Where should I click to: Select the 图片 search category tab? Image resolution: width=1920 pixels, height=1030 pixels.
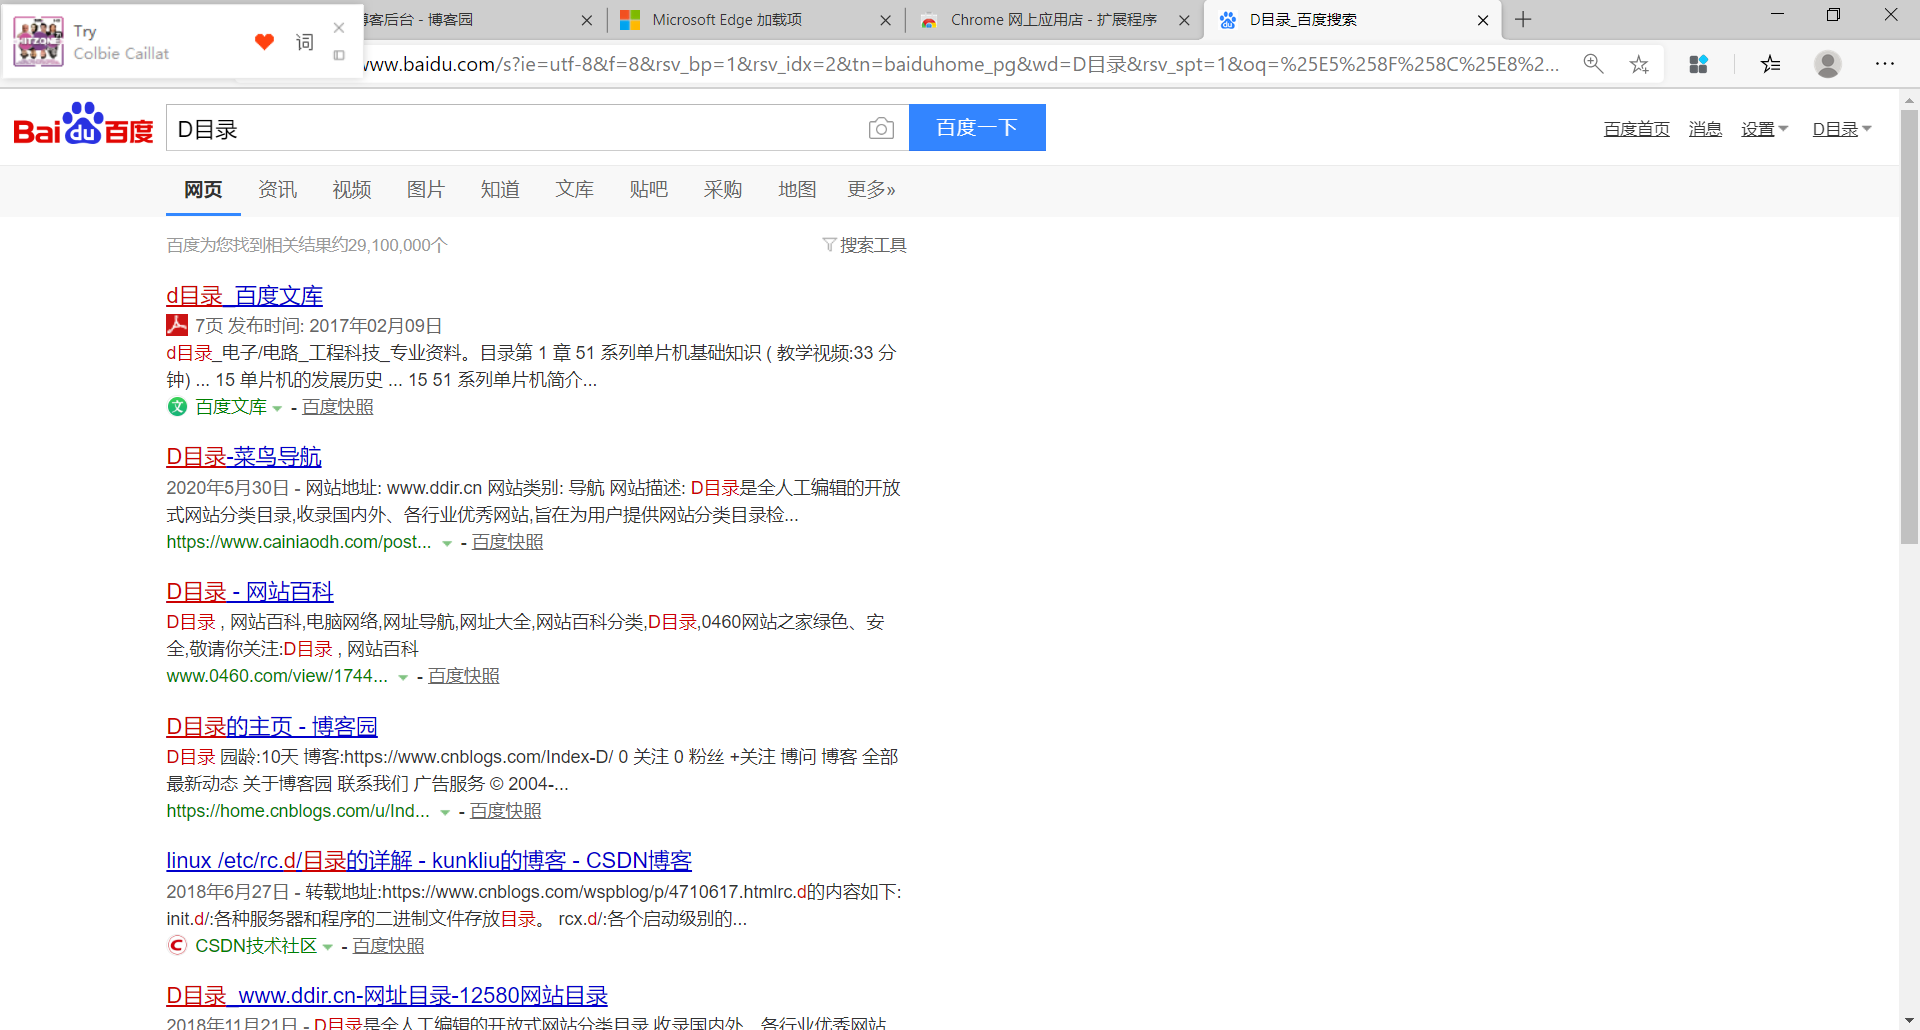(426, 189)
